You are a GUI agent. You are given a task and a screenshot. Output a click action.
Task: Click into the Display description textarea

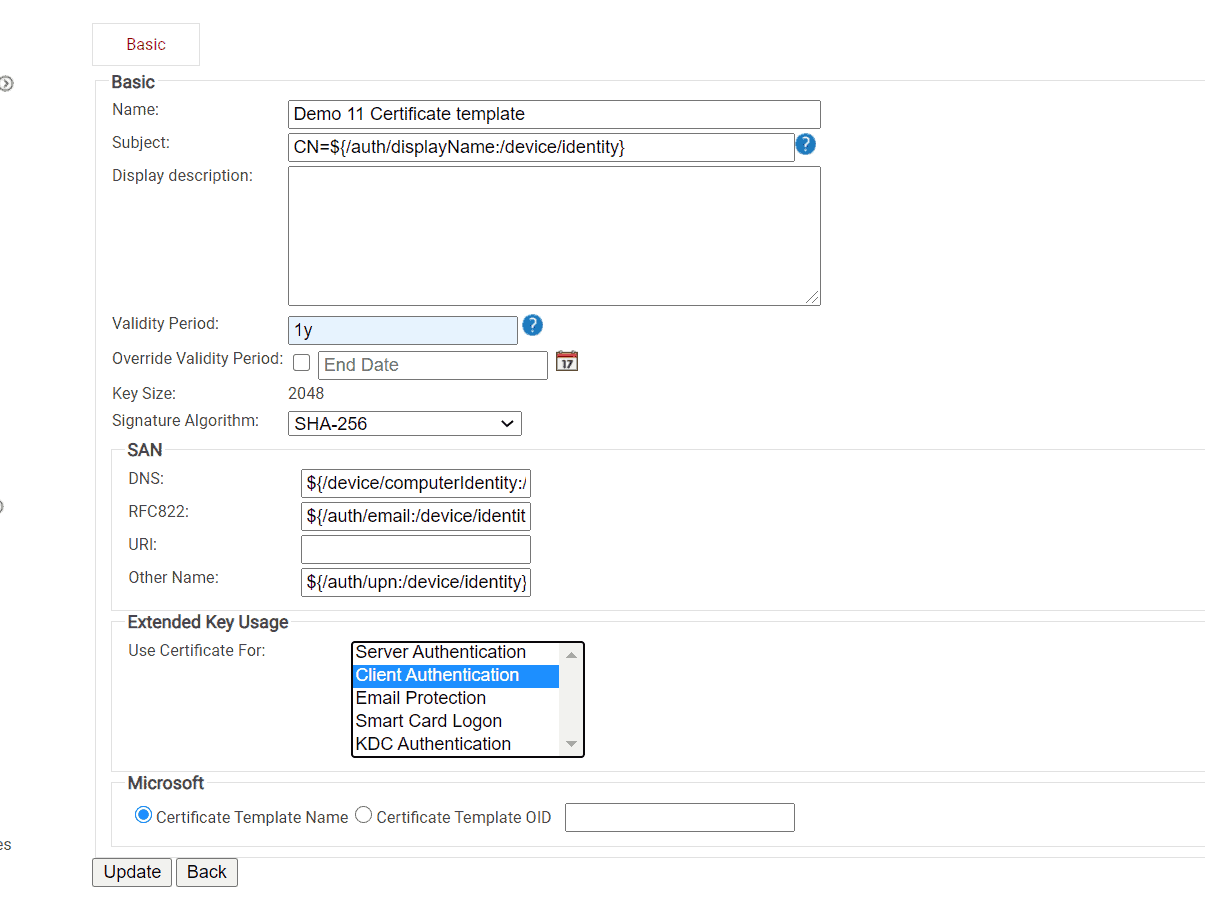554,236
